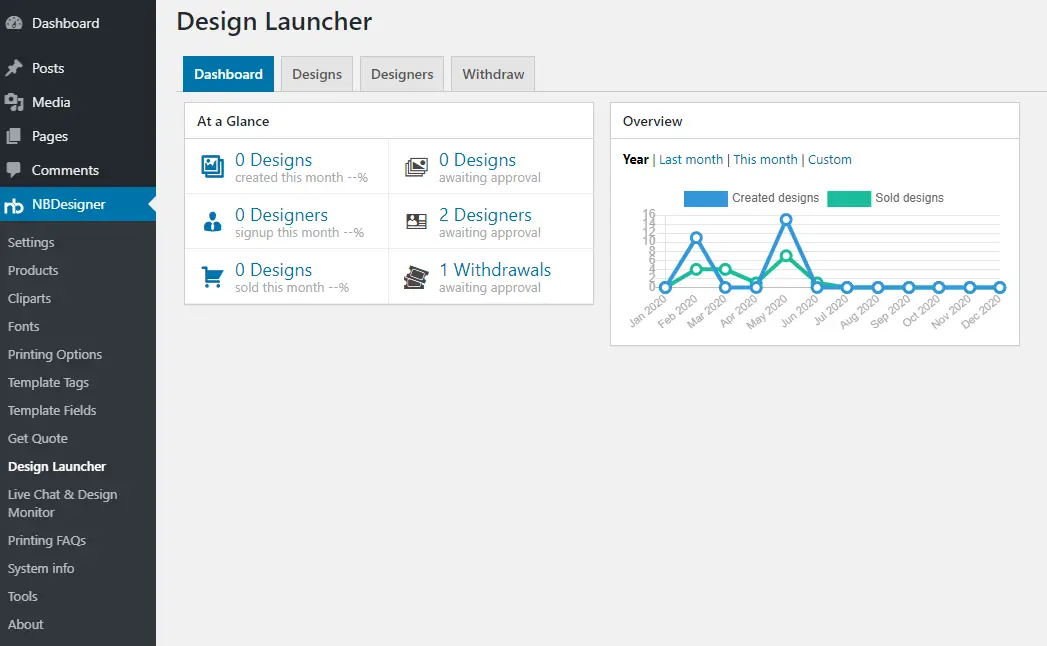Toggle Created designs blue legend swatch
The height and width of the screenshot is (646, 1047).
click(x=706, y=198)
